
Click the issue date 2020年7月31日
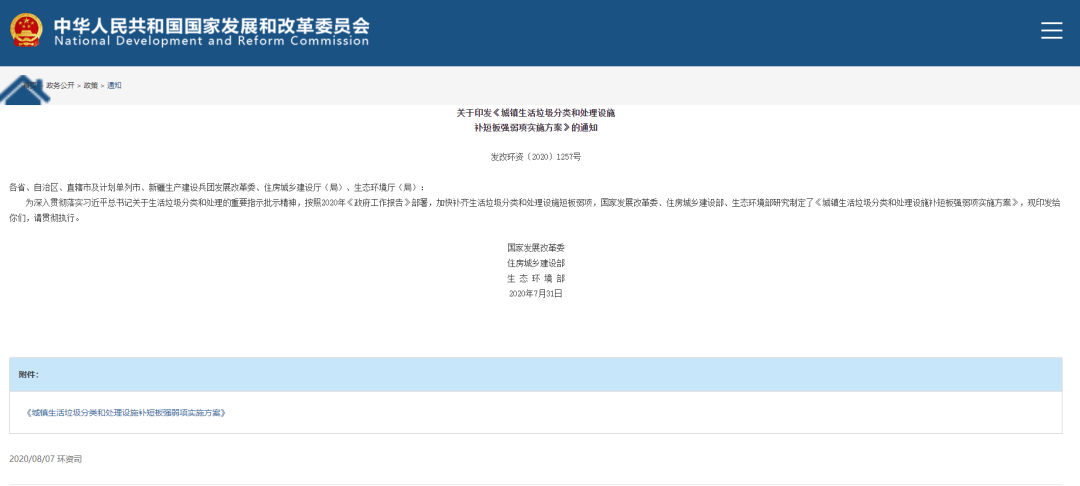[535, 294]
